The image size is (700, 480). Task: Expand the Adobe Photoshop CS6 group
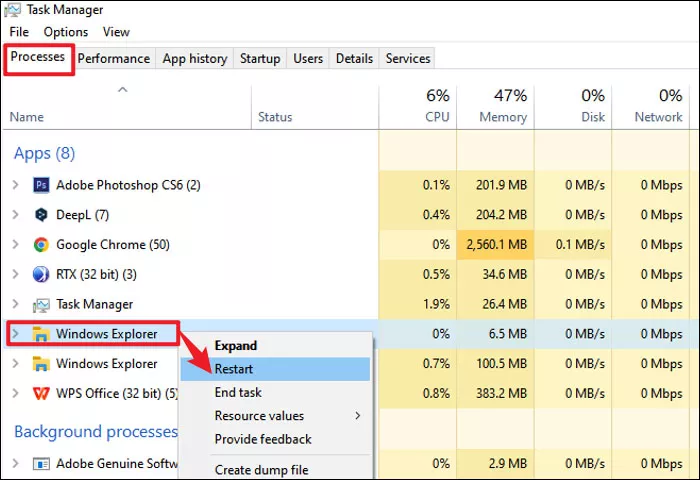pos(16,184)
